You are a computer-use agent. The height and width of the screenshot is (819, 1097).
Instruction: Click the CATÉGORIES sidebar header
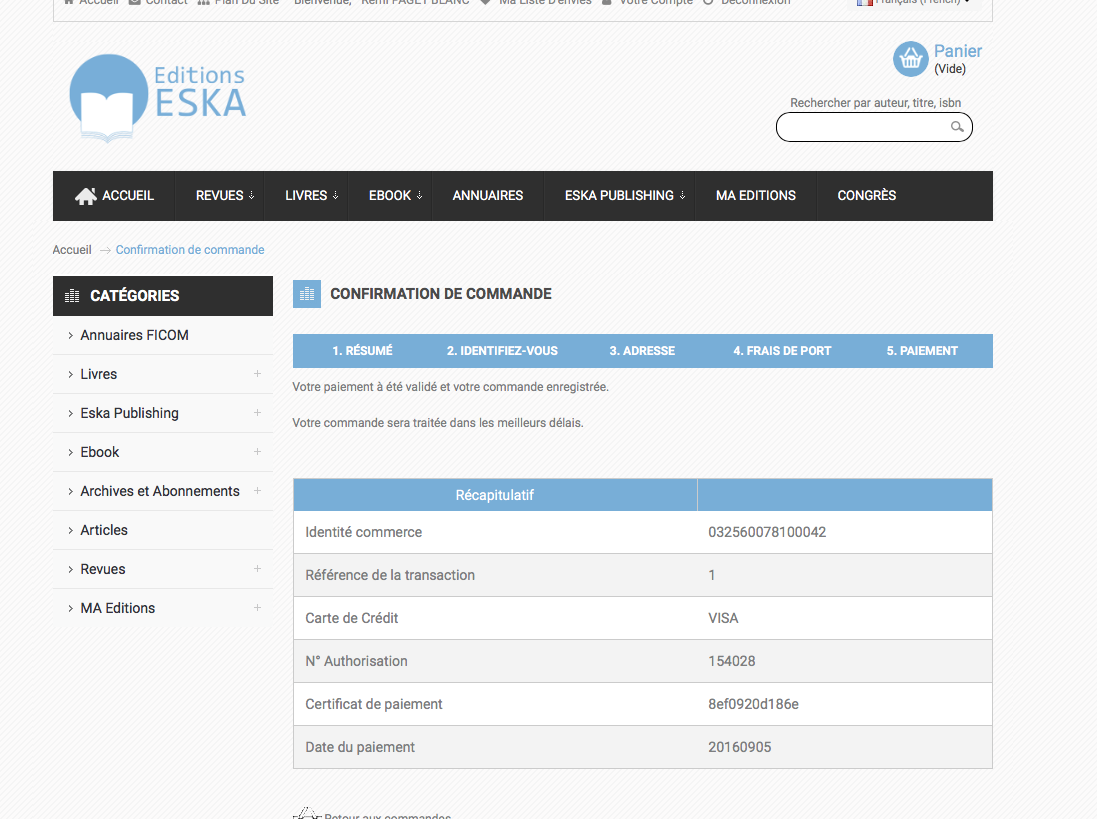click(163, 296)
